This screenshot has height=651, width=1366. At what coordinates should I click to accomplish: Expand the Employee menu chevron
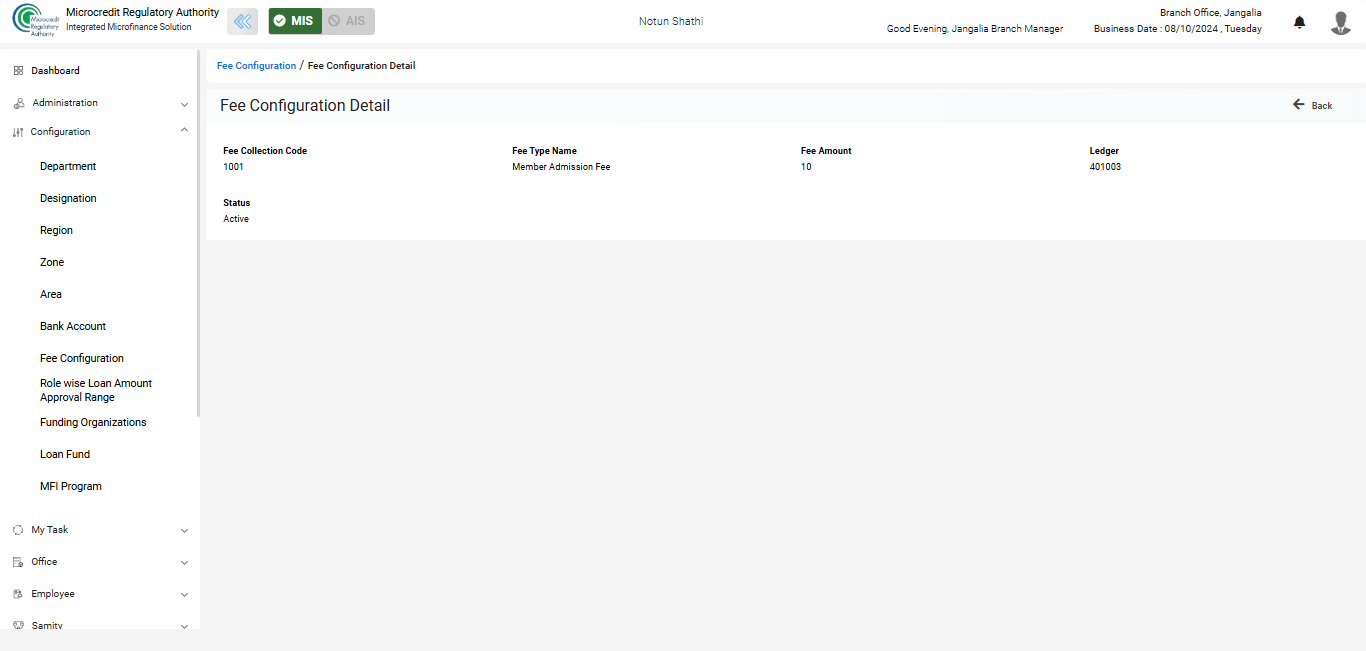[184, 595]
